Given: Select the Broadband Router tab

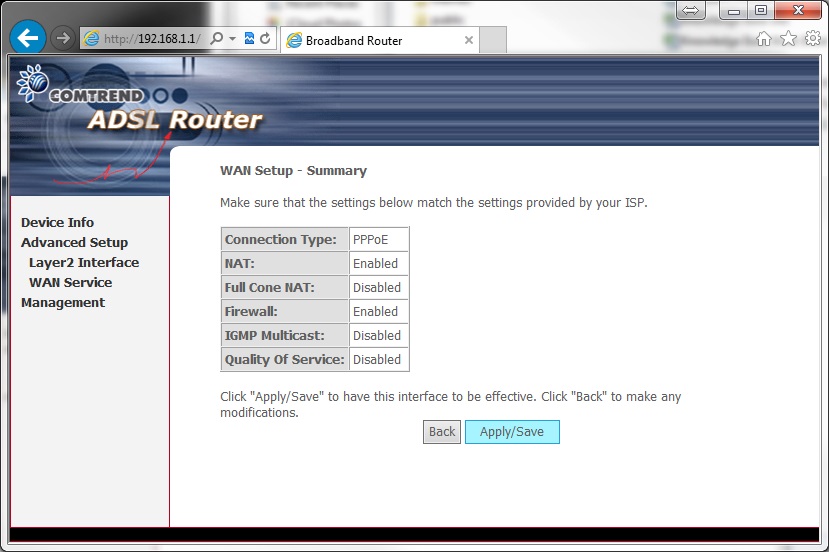Looking at the screenshot, I should tap(380, 40).
